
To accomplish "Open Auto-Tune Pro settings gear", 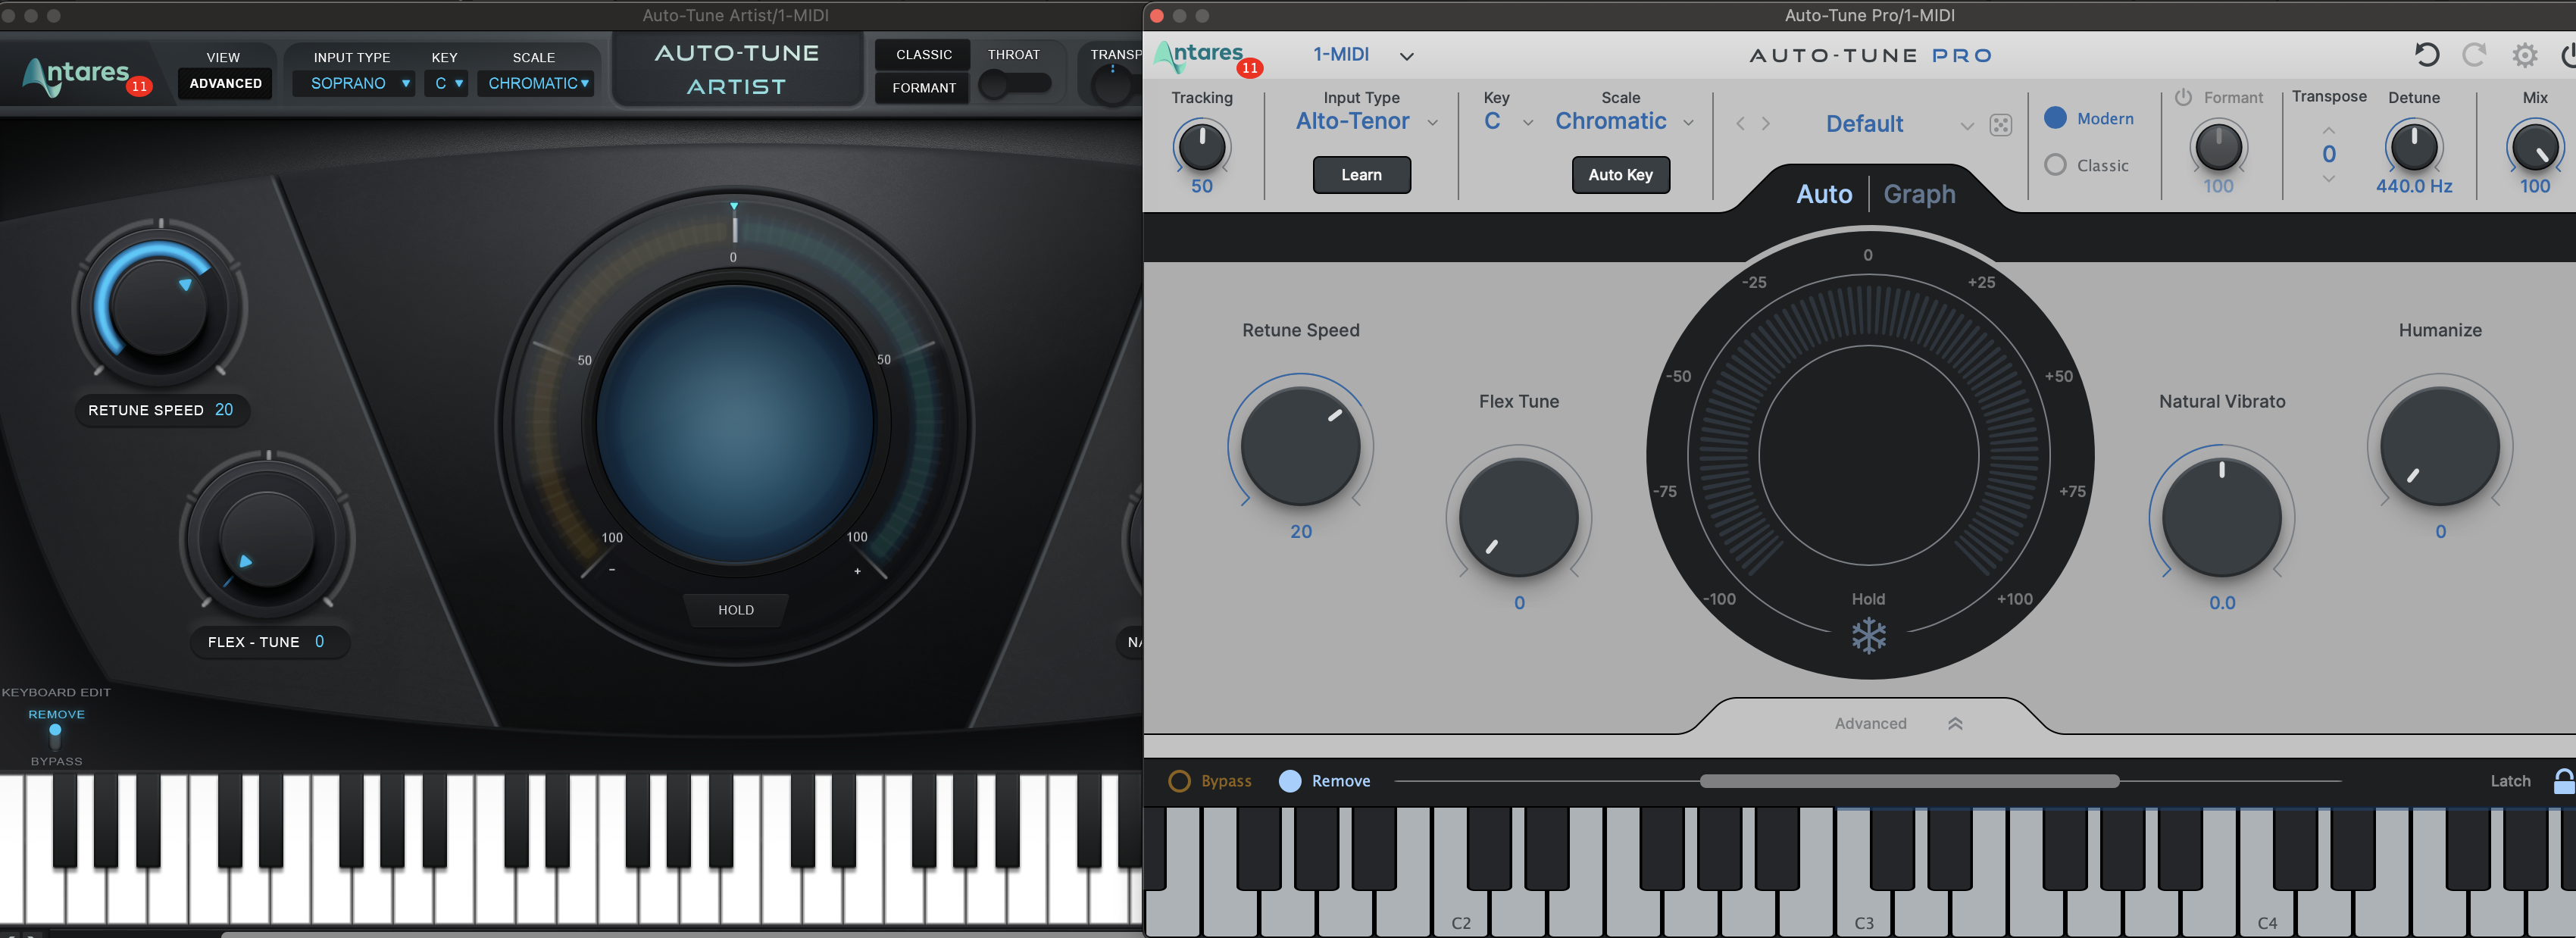I will [2525, 55].
